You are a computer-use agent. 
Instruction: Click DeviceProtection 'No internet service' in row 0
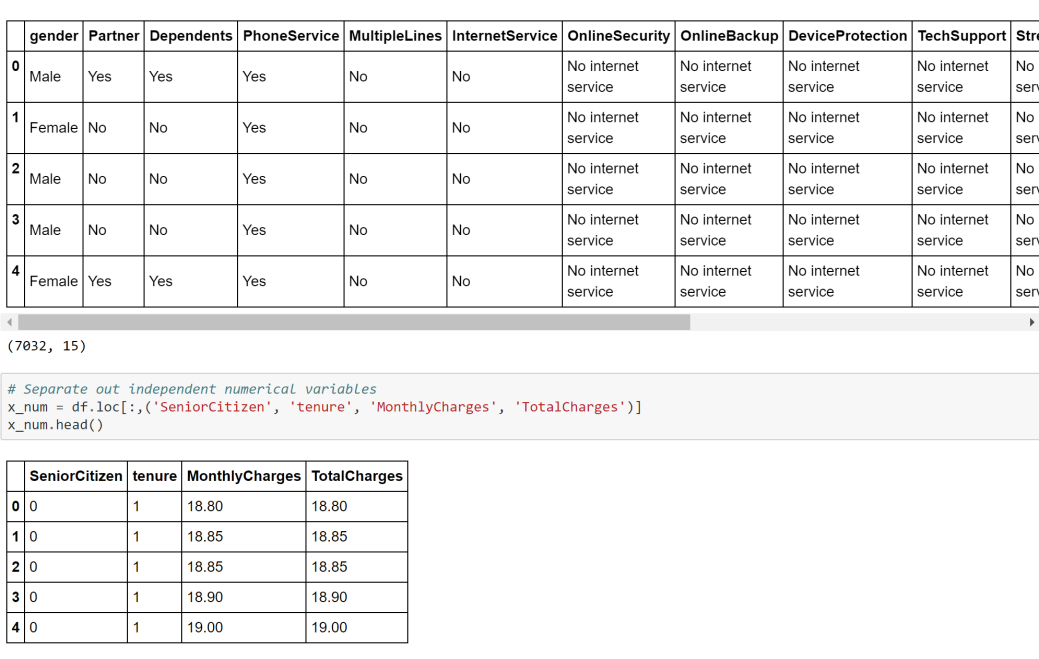848,77
